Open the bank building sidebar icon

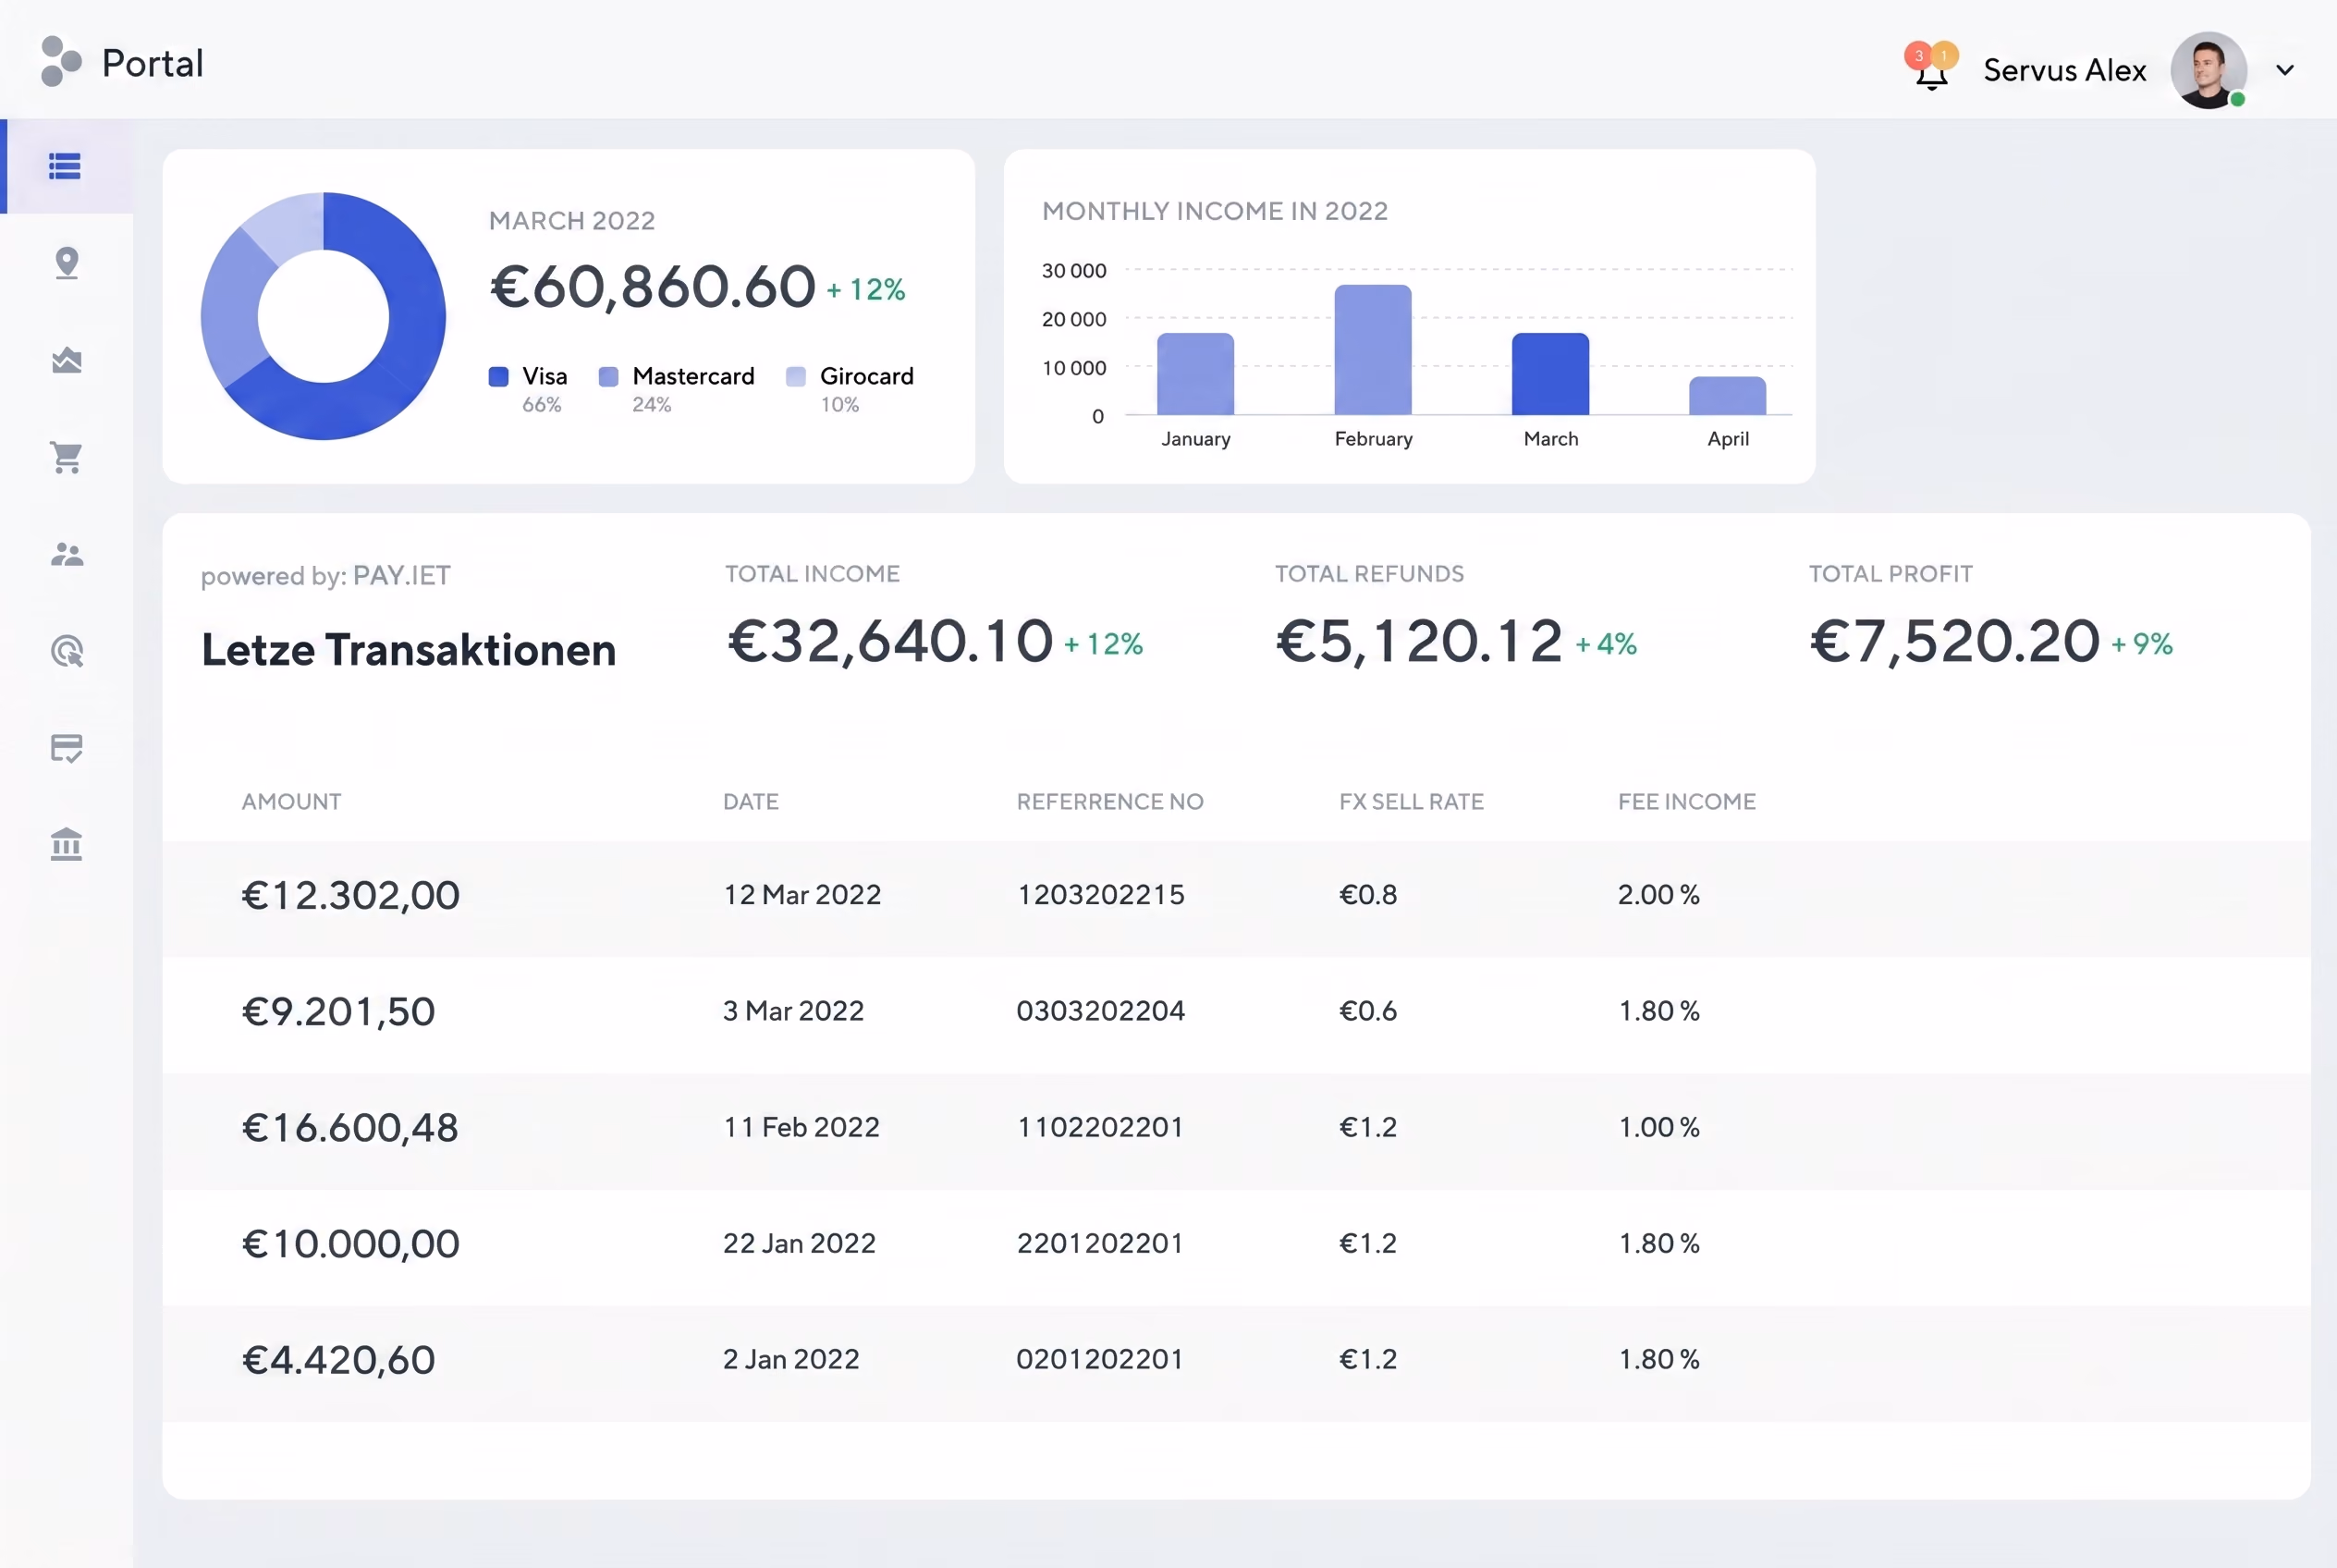pyautogui.click(x=67, y=844)
